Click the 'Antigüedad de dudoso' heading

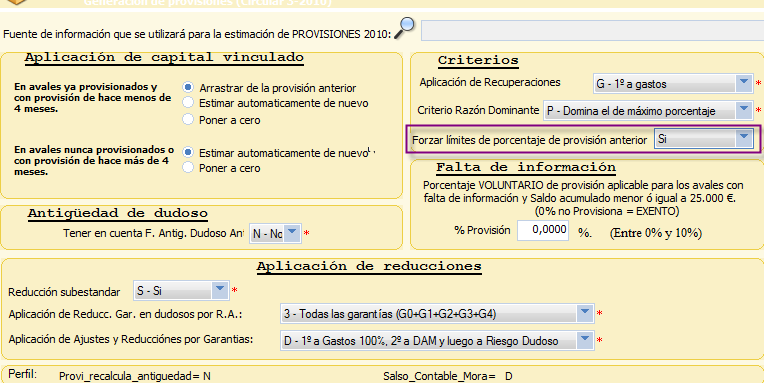[x=117, y=213]
